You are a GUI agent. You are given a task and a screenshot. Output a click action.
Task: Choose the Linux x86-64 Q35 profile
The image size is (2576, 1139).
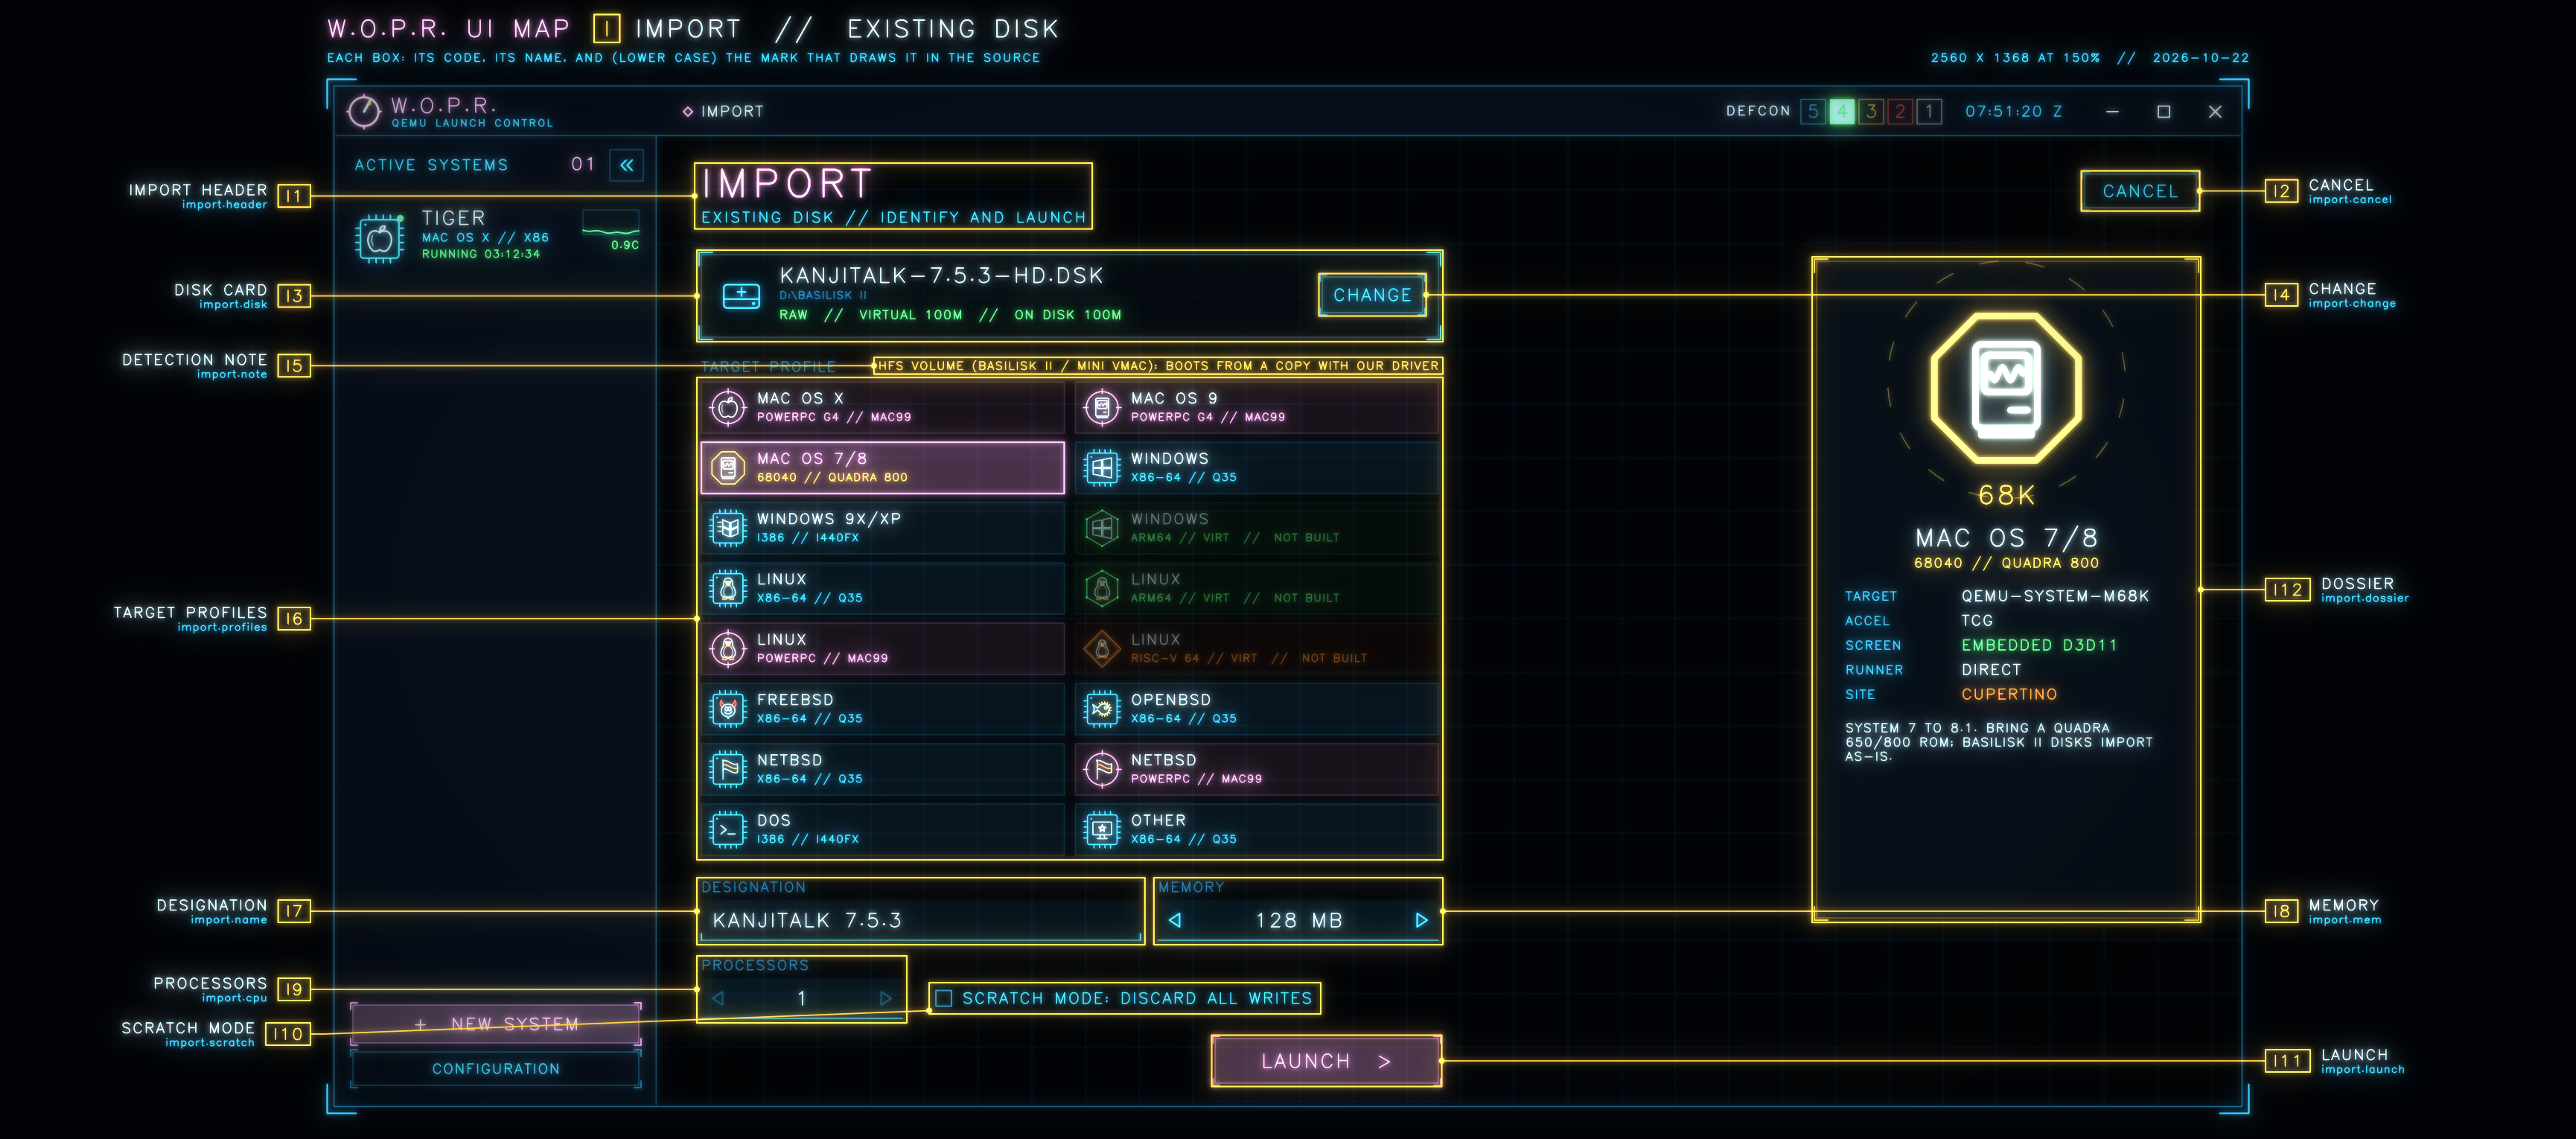pos(883,588)
